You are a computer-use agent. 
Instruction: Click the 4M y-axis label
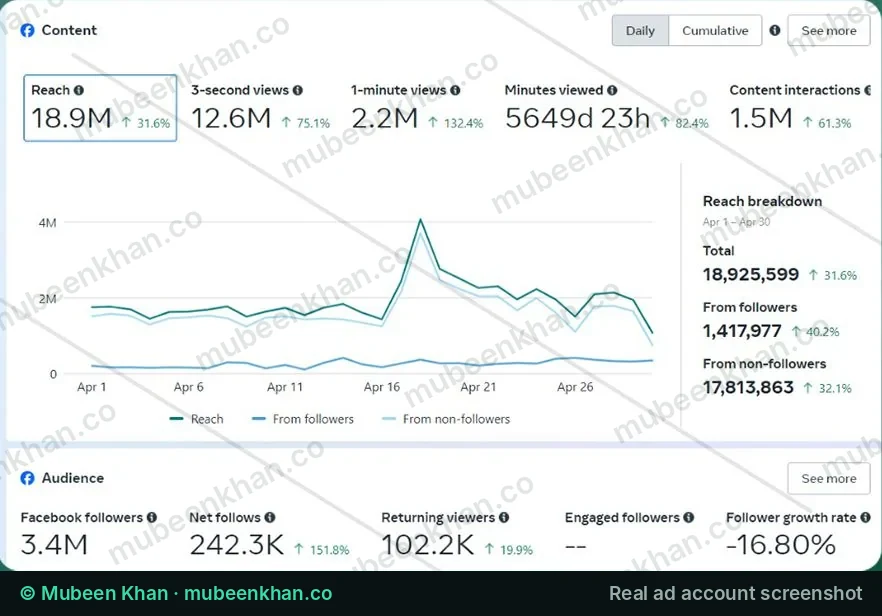[47, 223]
